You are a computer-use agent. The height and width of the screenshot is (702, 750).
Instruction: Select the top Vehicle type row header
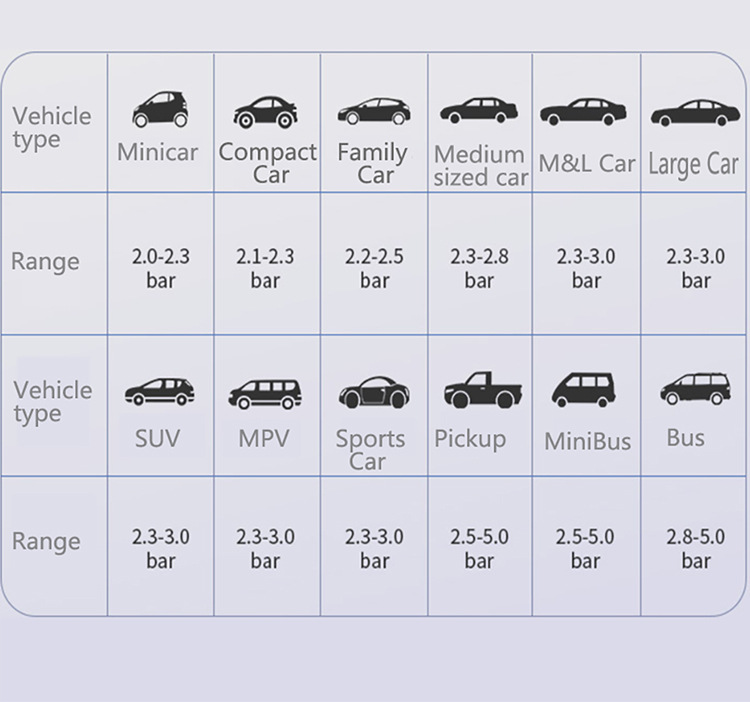click(51, 128)
